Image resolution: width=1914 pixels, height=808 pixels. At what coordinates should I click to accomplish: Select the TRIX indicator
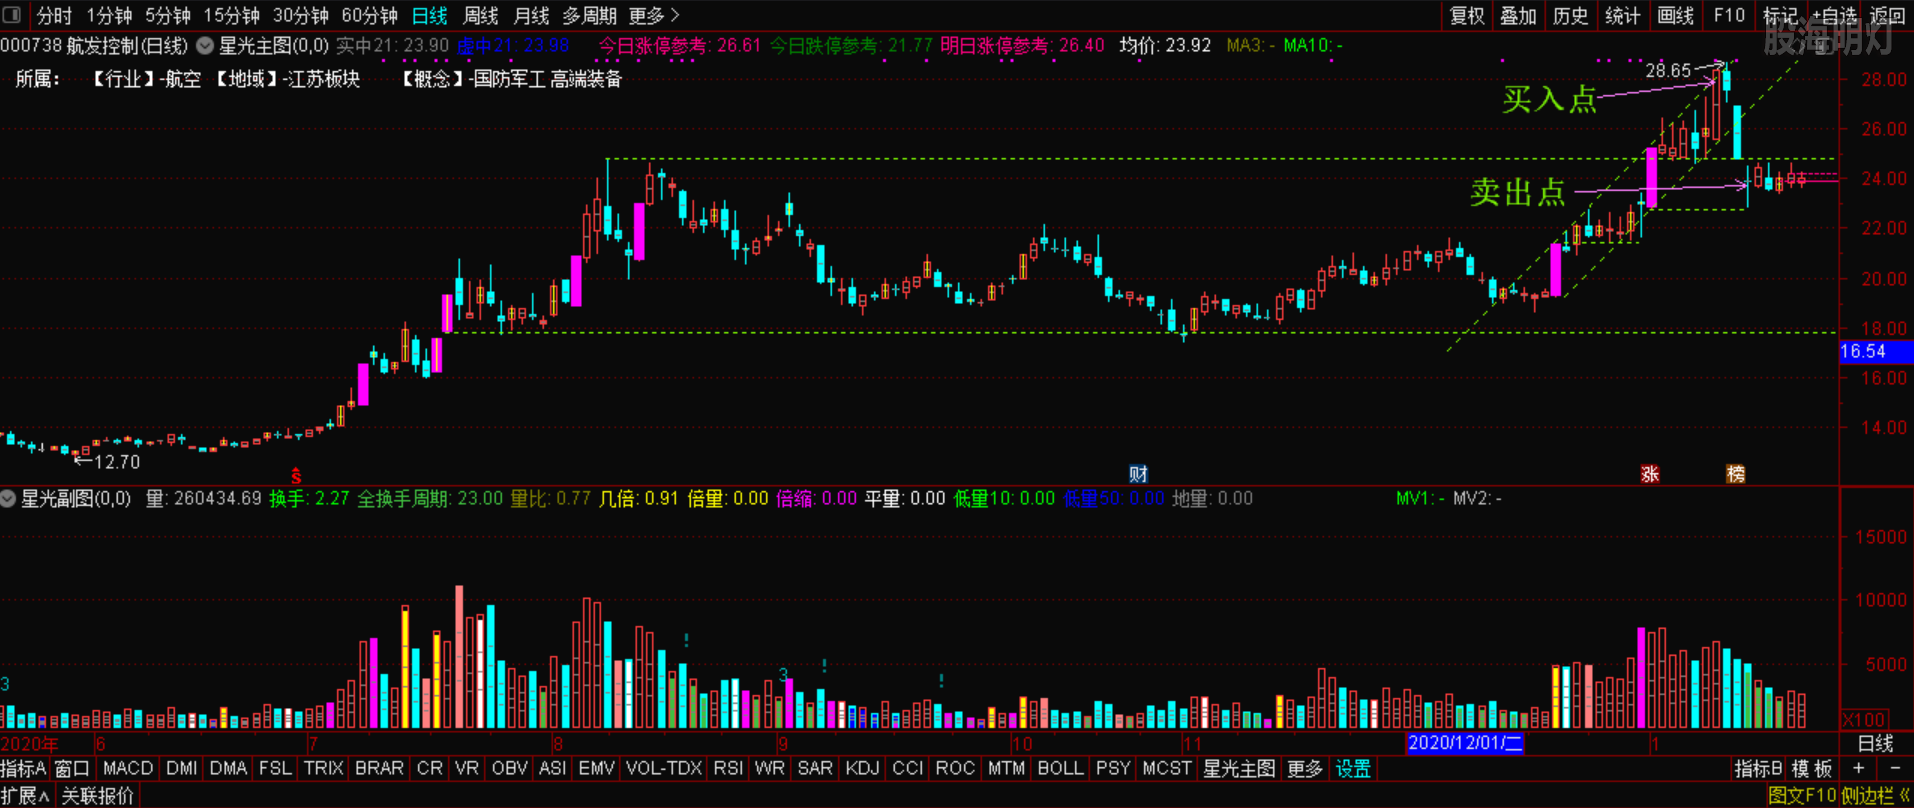pos(323,769)
